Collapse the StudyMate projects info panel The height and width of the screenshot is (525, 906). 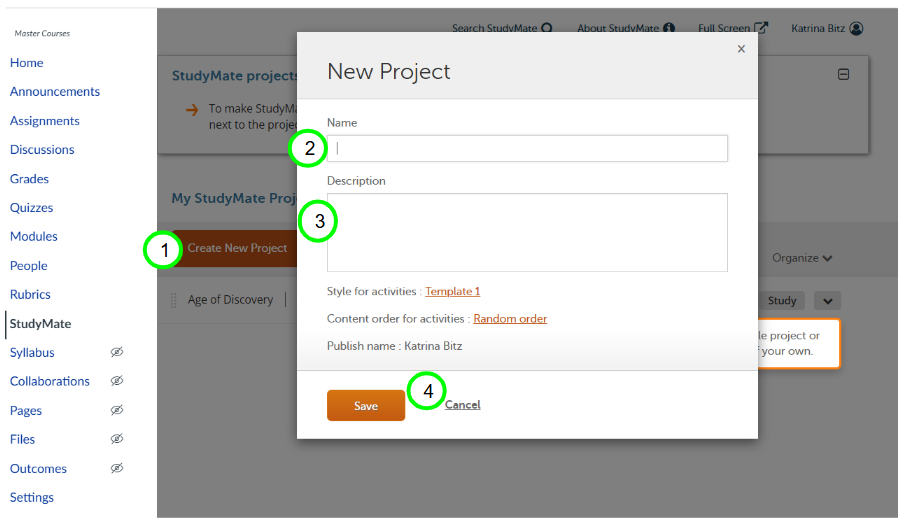pyautogui.click(x=843, y=74)
